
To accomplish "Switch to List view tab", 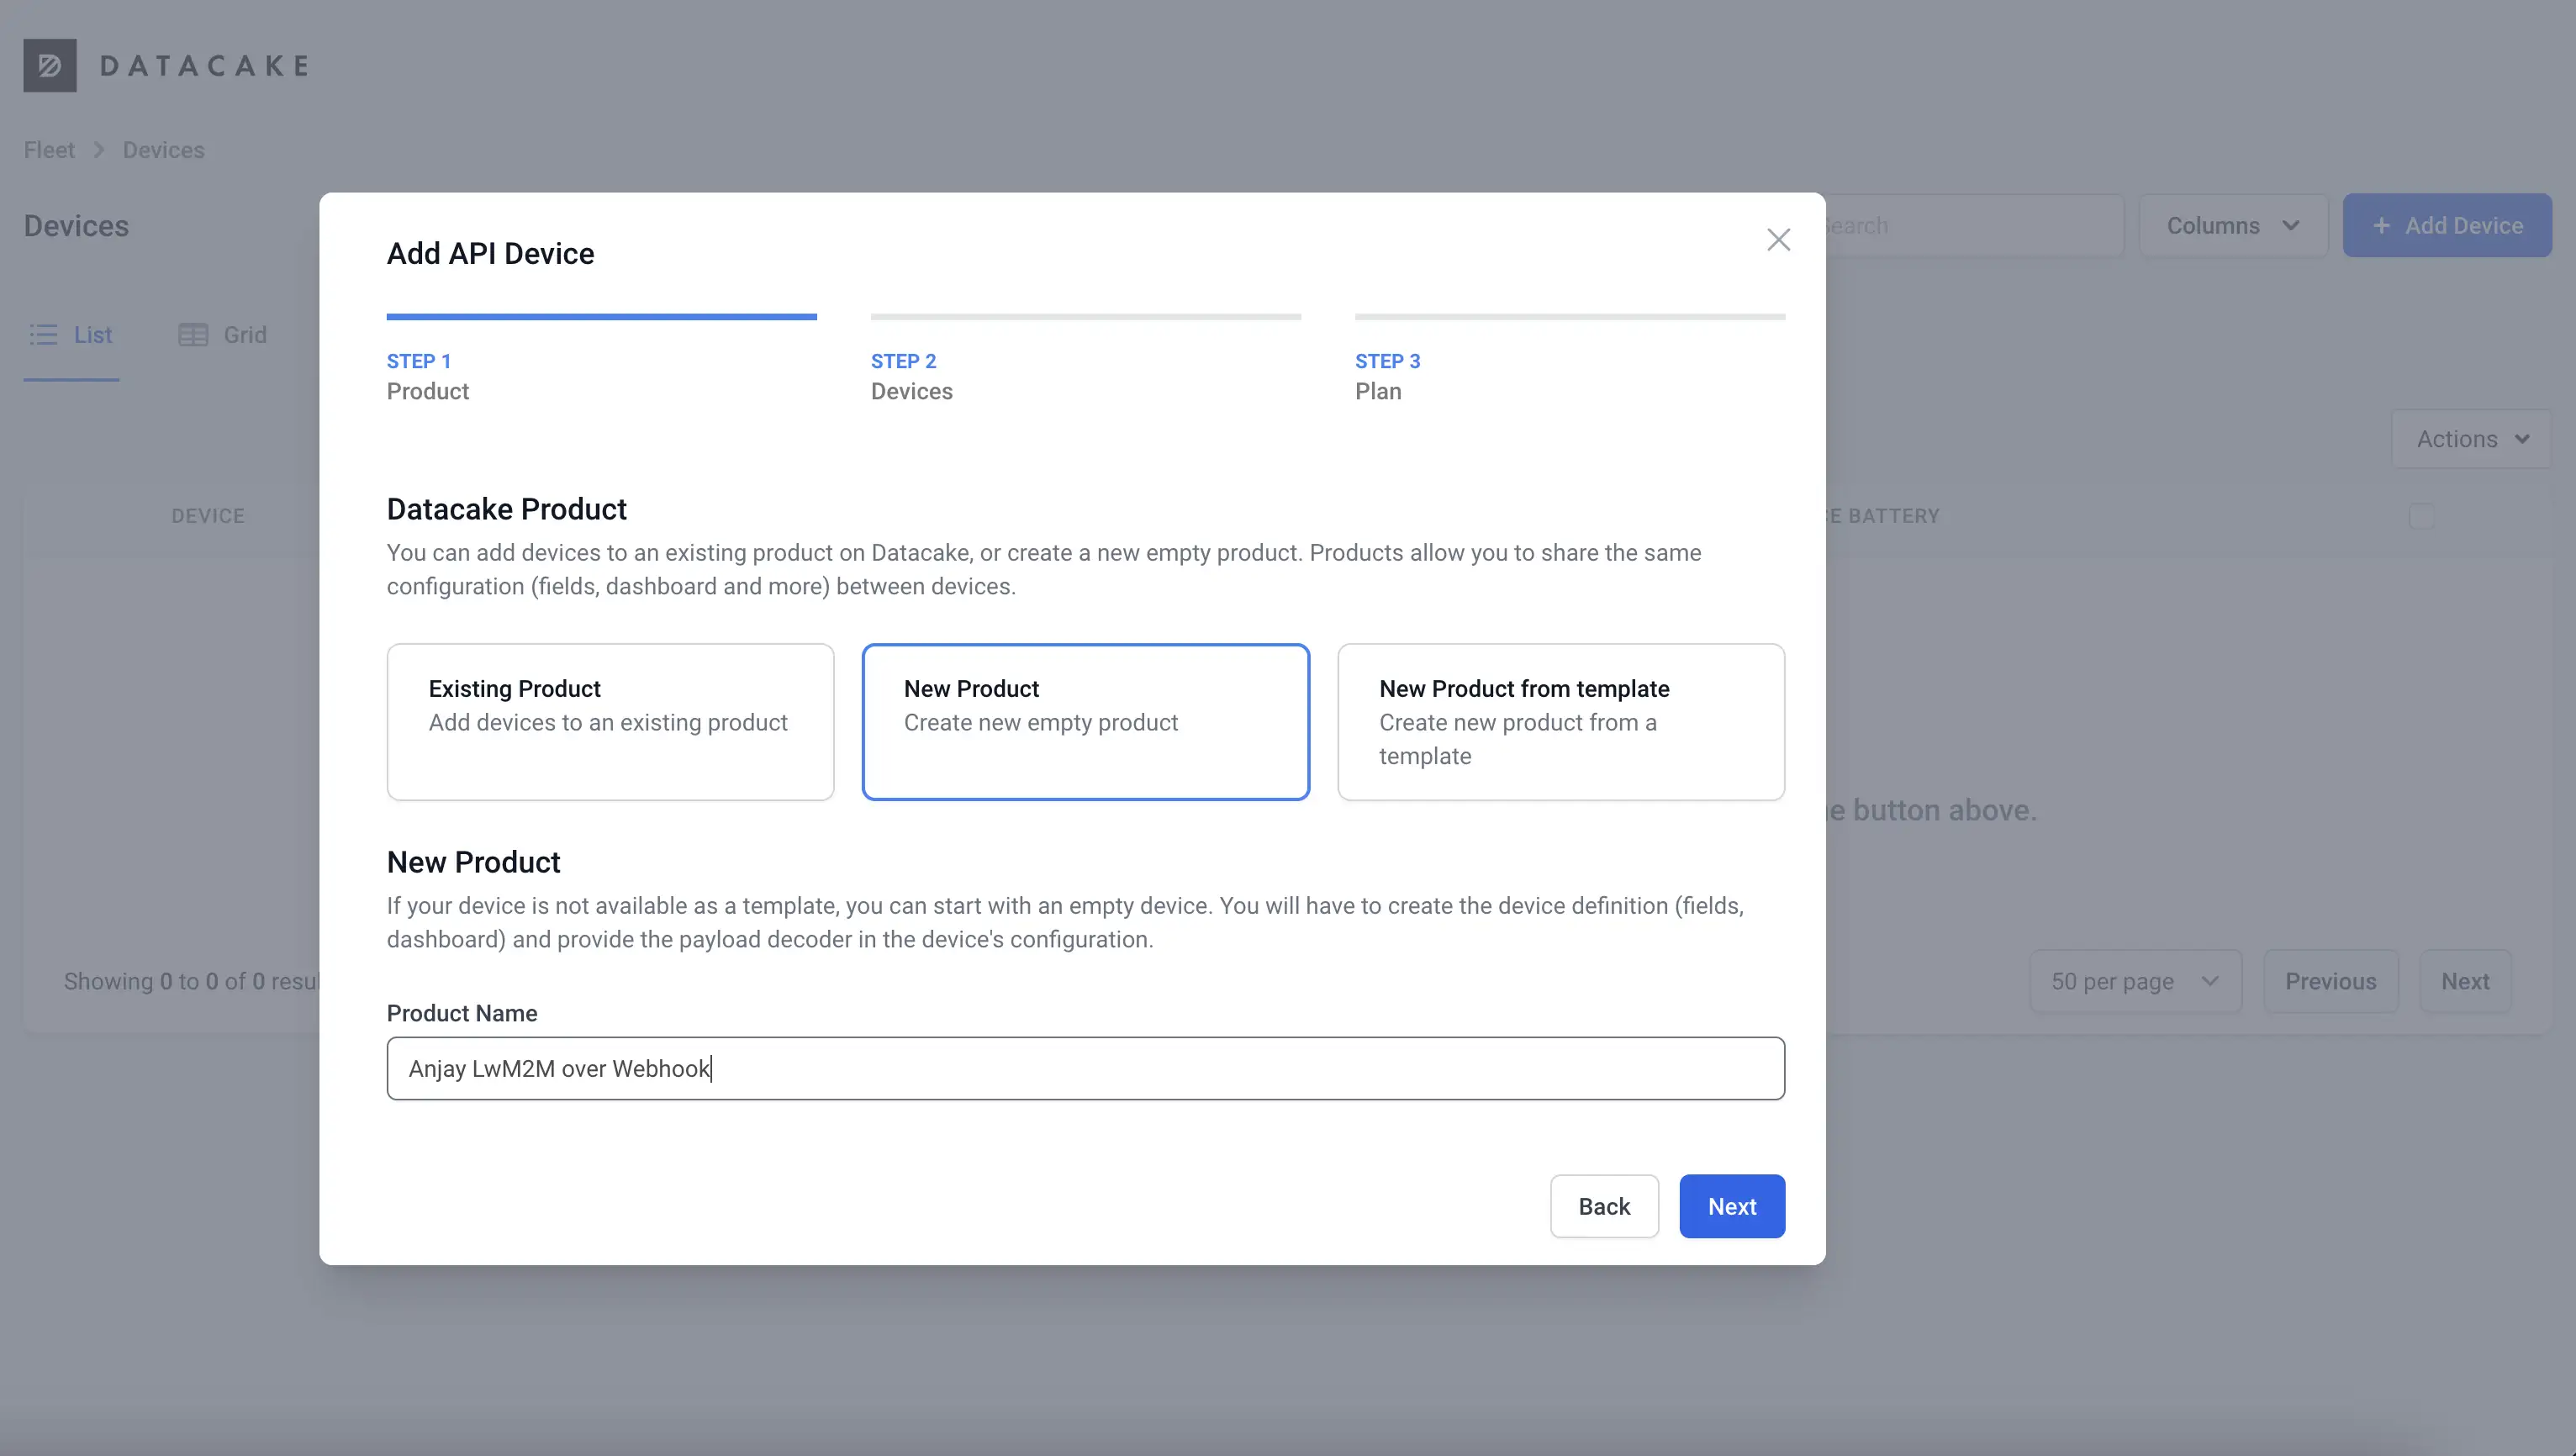I will pos(71,335).
